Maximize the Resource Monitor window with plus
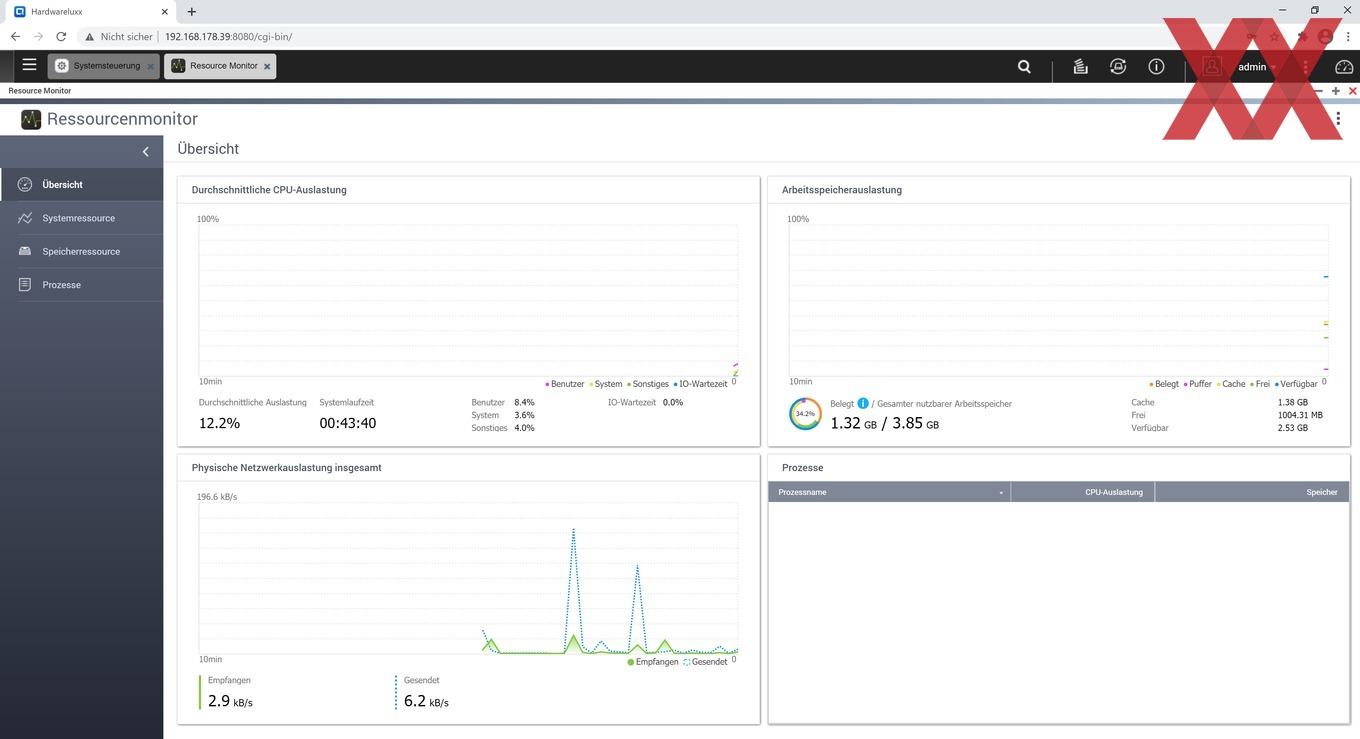1360x739 pixels. [1336, 91]
